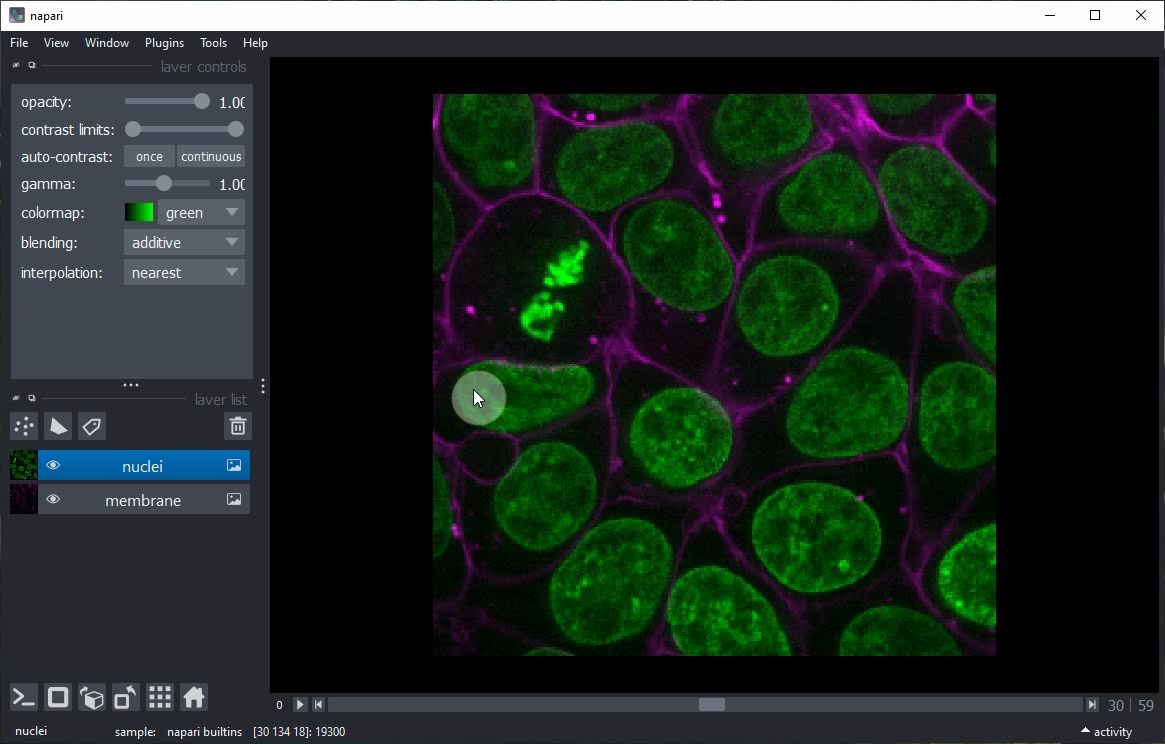Open the blending dropdown set to additive

[184, 243]
